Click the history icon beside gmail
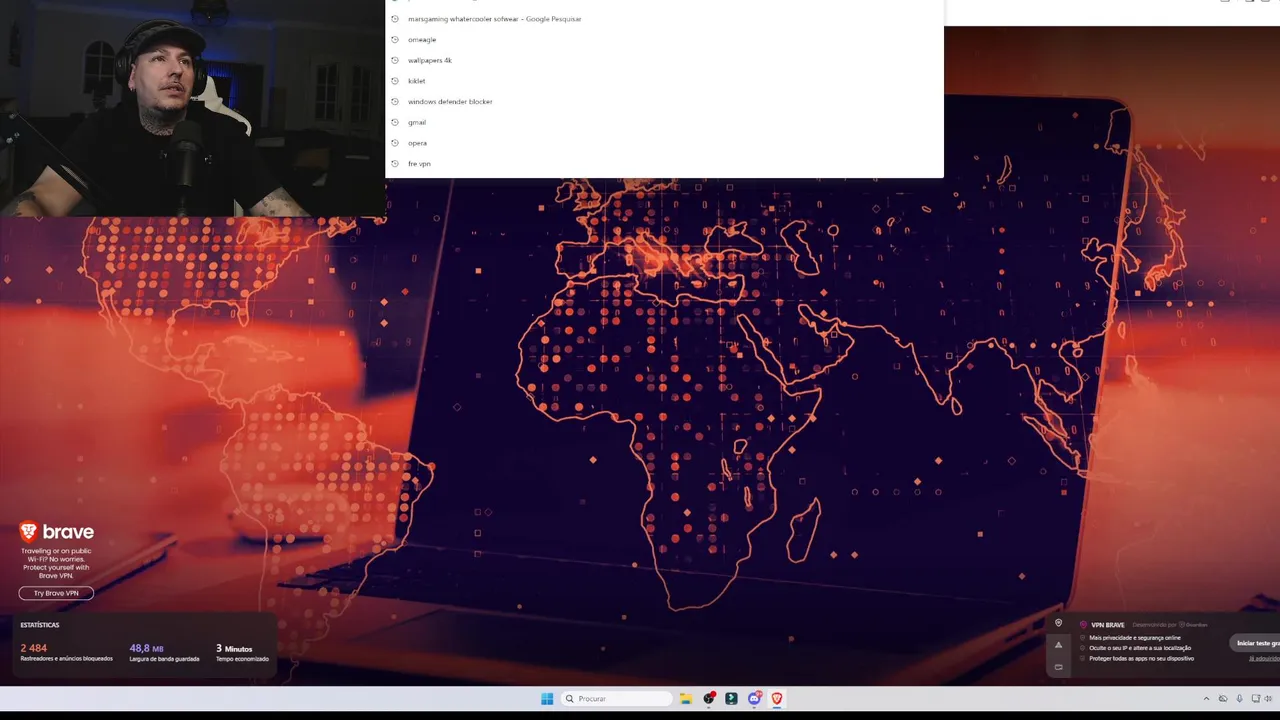 pos(395,122)
